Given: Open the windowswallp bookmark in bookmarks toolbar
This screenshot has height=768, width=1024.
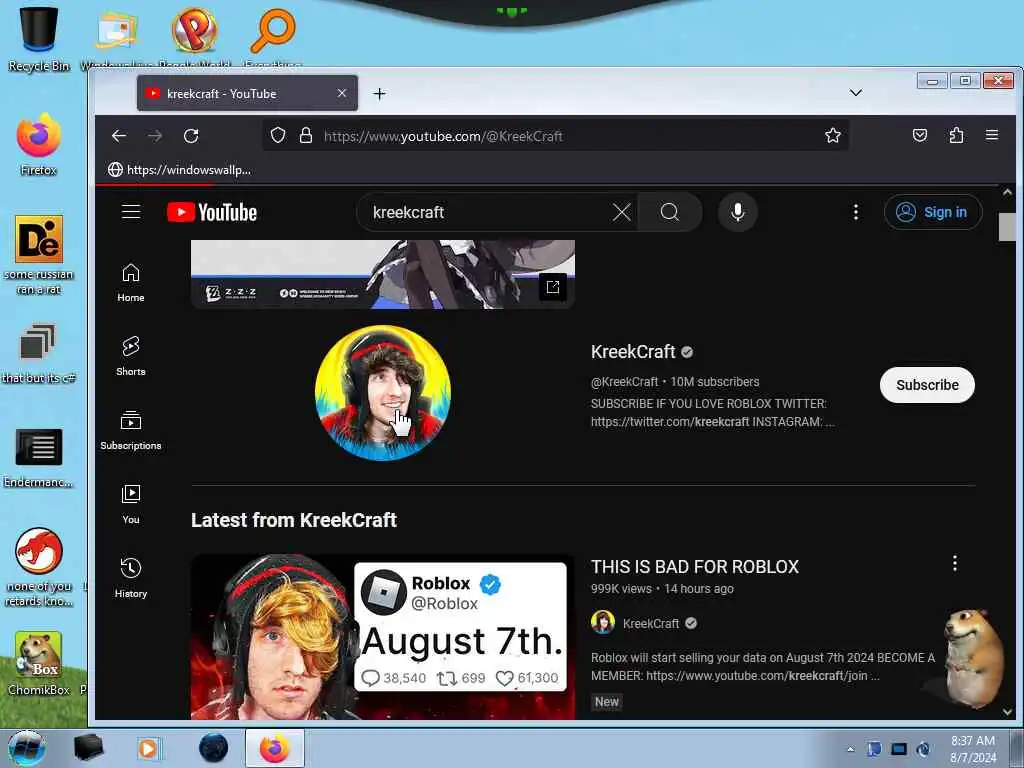Looking at the screenshot, I should pyautogui.click(x=179, y=170).
